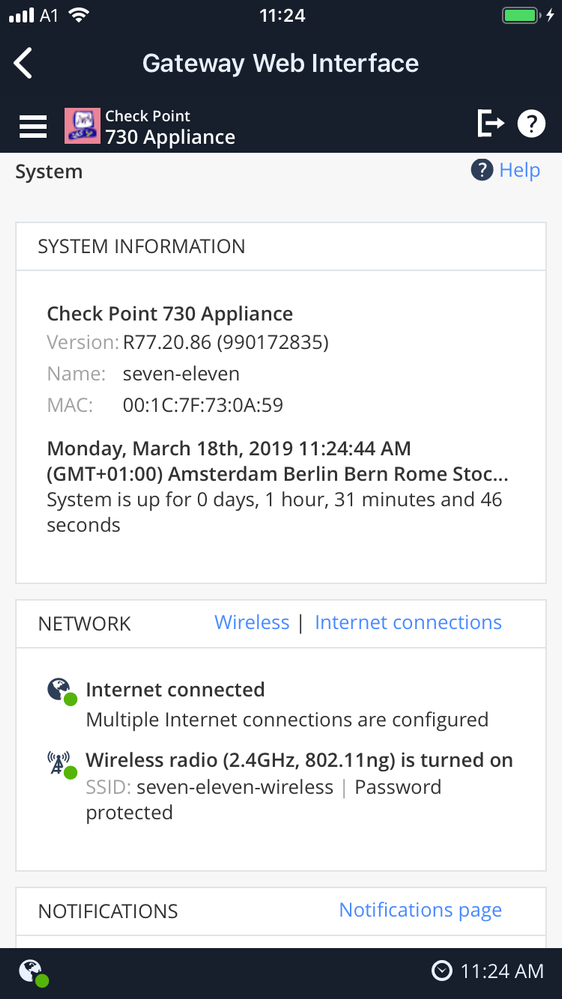Tap the truncated GMT+01:00 timezone line

pyautogui.click(x=278, y=475)
